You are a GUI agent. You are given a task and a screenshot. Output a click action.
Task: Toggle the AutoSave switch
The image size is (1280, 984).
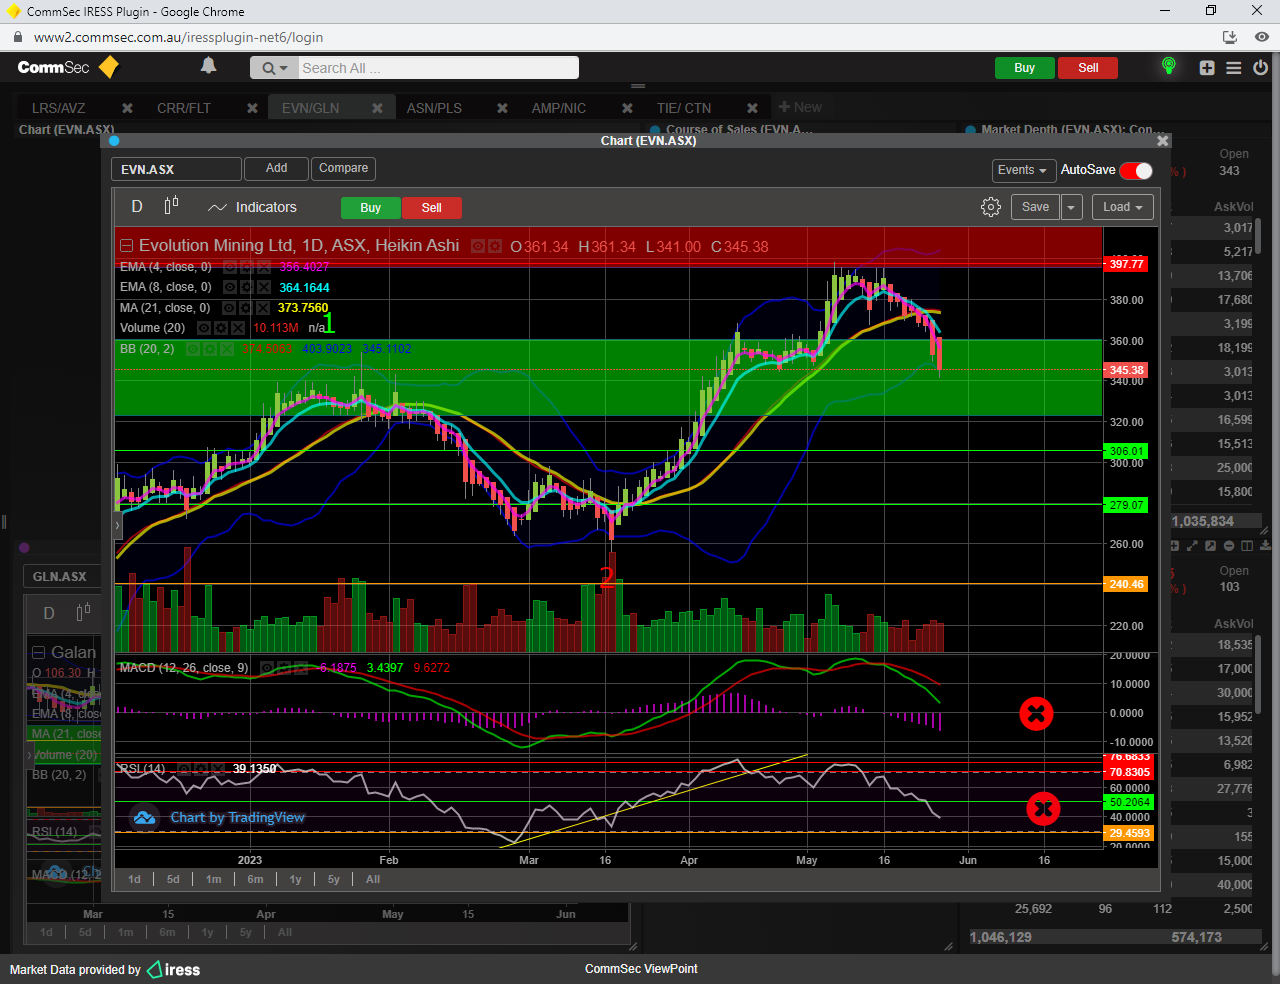(x=1136, y=171)
